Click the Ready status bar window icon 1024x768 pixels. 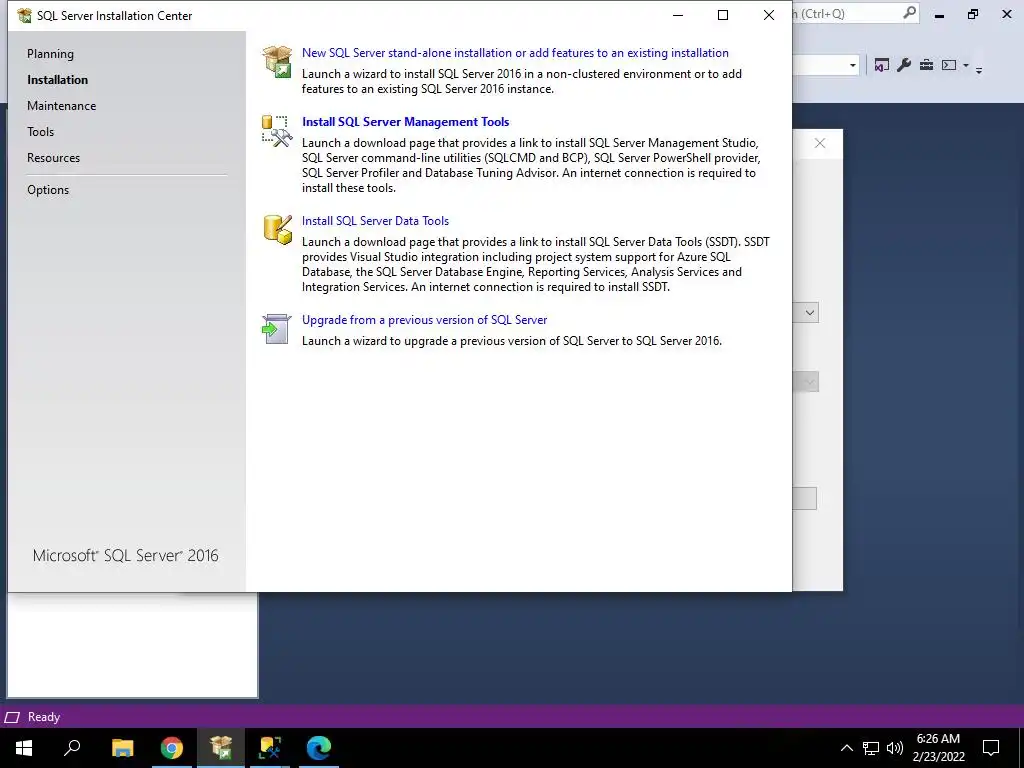pyautogui.click(x=12, y=717)
